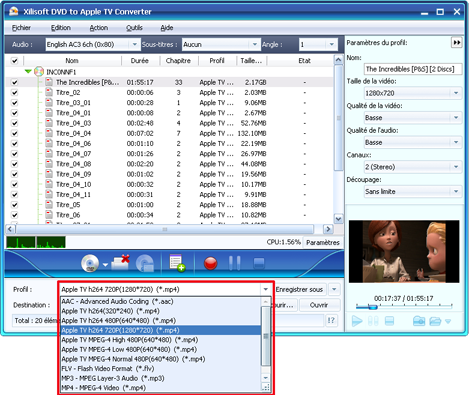Open the Aide menu

point(167,28)
